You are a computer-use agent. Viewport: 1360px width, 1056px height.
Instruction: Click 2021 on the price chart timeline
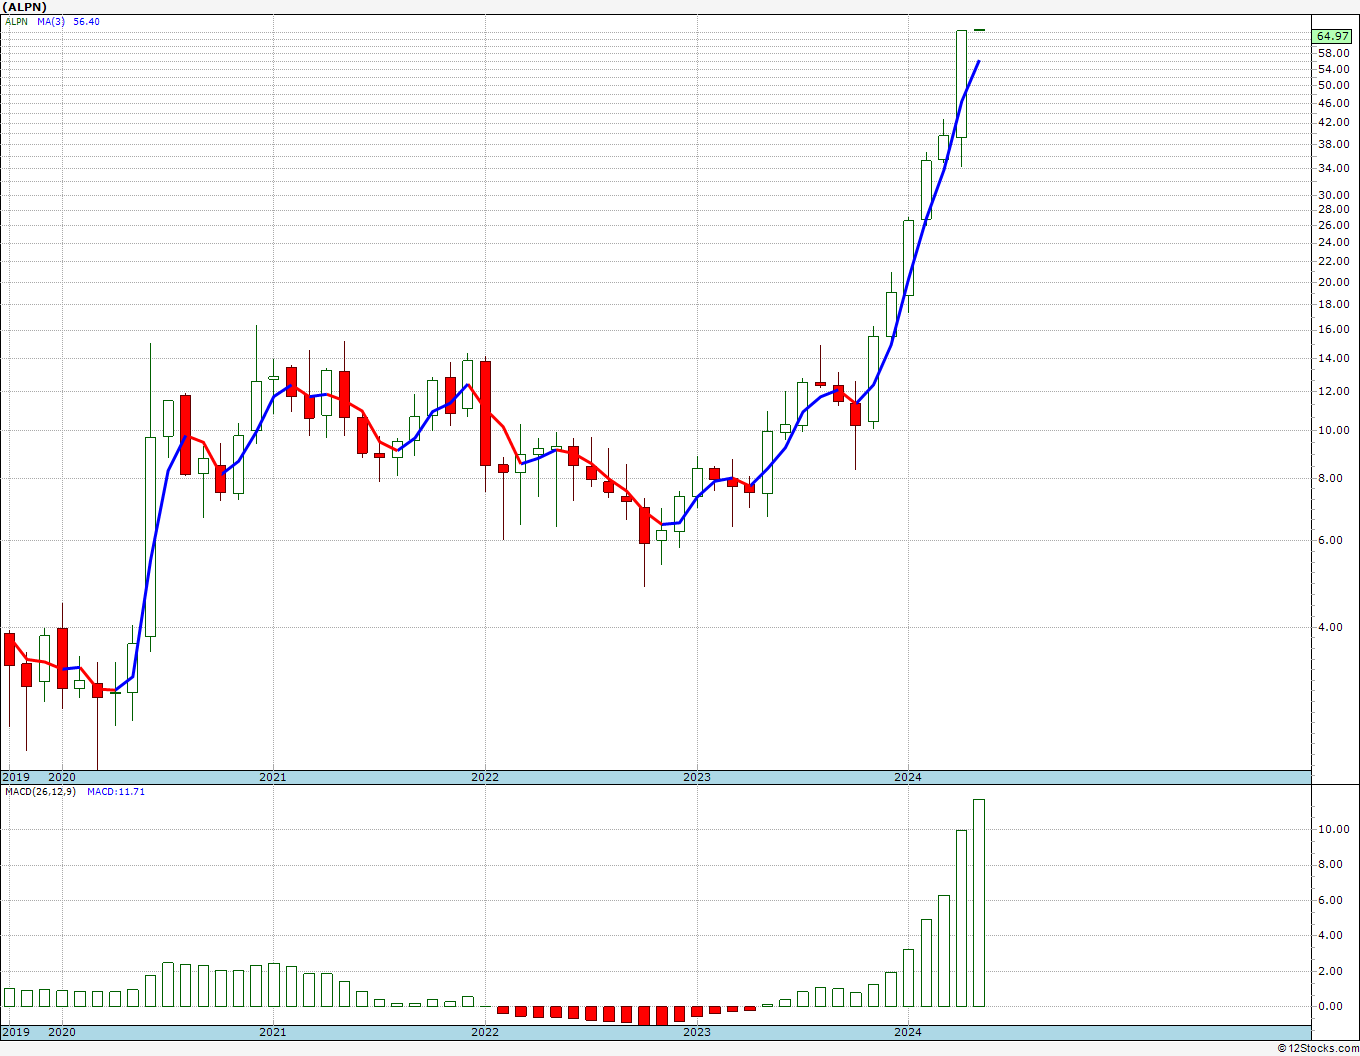(273, 777)
